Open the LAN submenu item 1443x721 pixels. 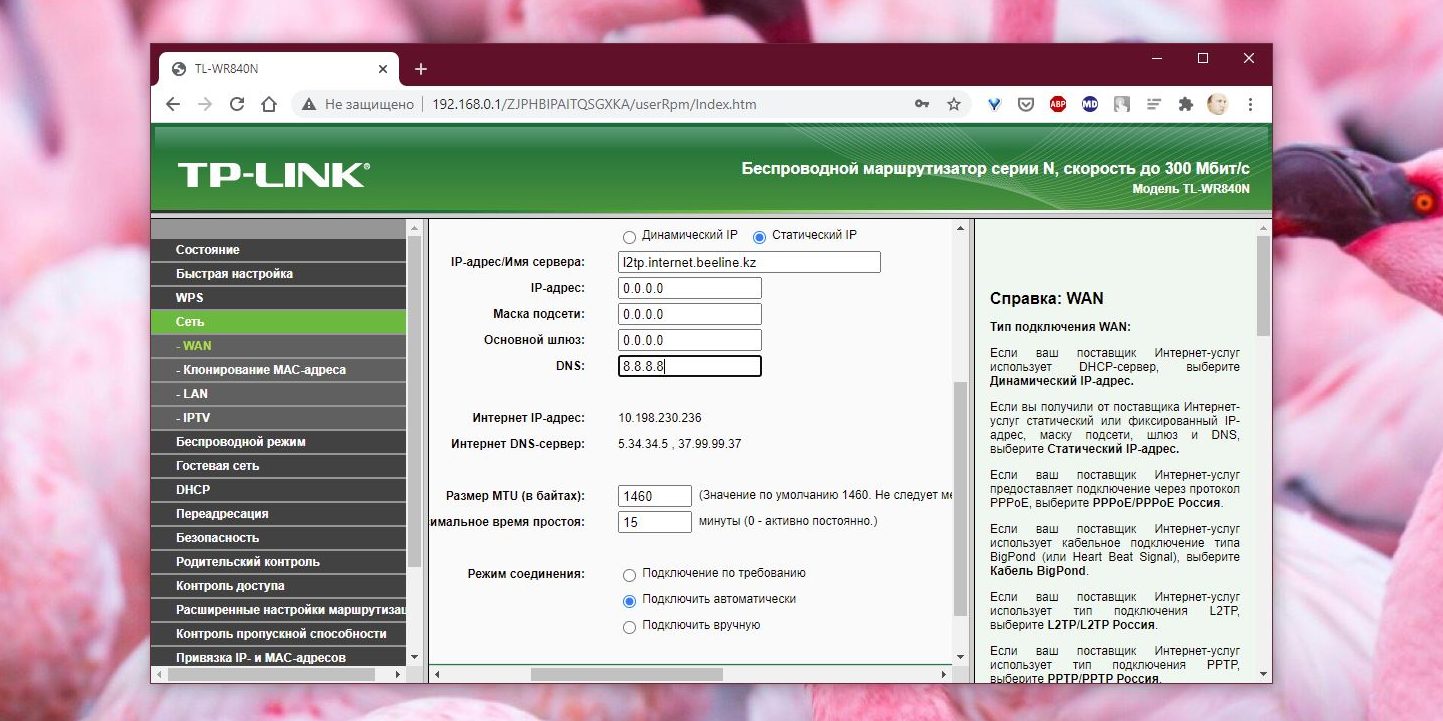click(x=279, y=394)
